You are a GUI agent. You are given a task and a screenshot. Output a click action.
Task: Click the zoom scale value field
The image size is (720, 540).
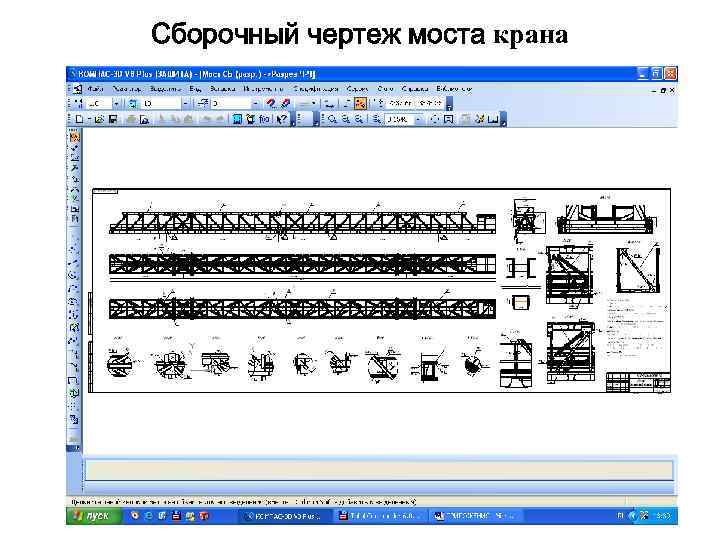pos(399,119)
